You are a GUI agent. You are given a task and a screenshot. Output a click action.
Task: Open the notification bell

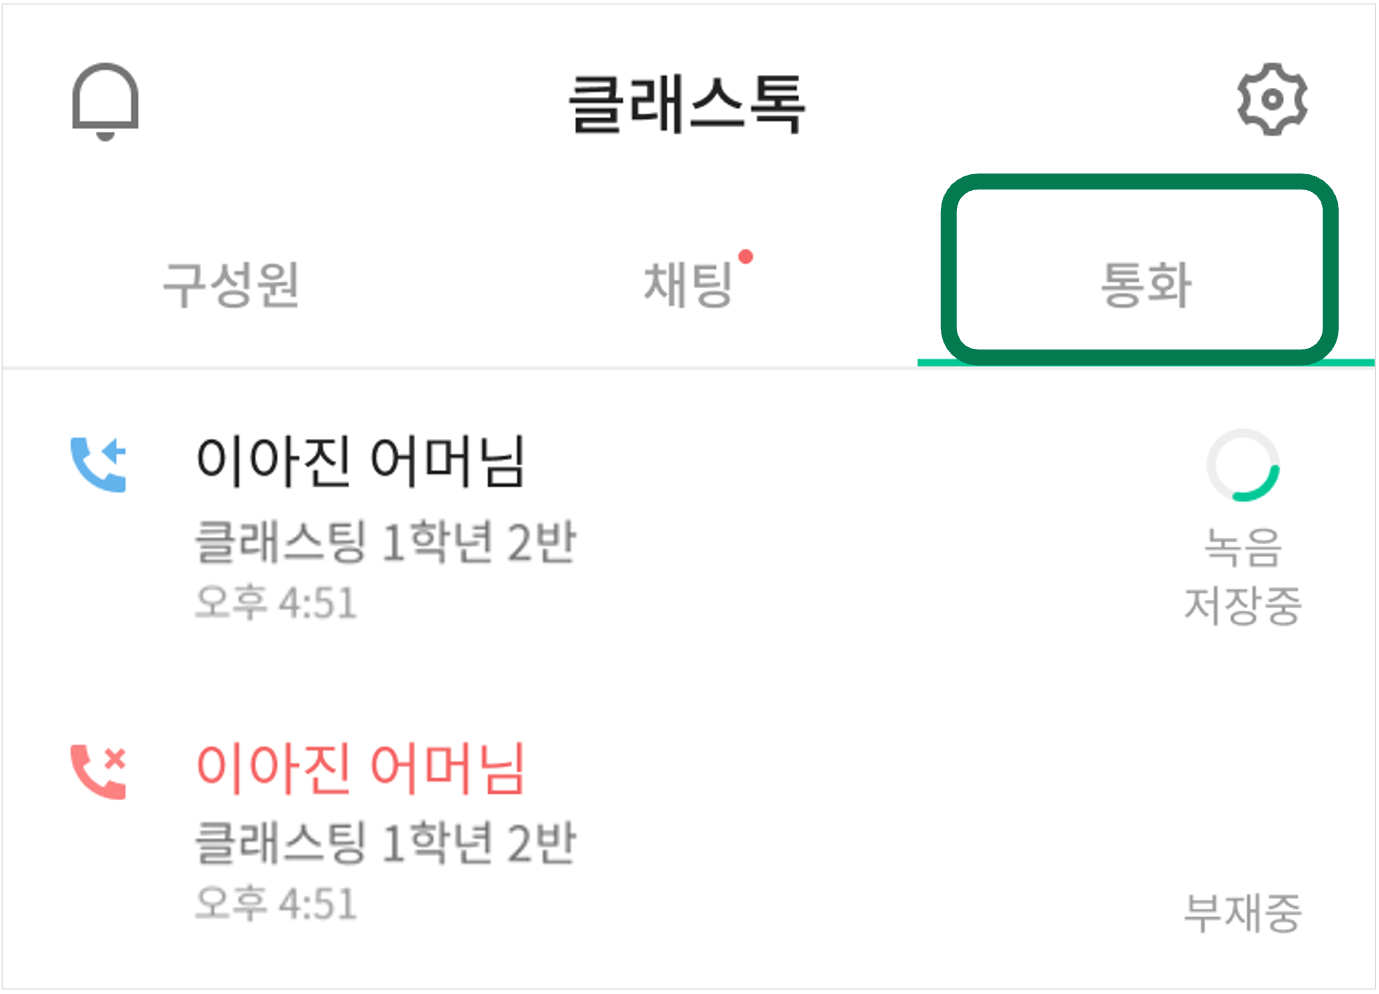[105, 101]
